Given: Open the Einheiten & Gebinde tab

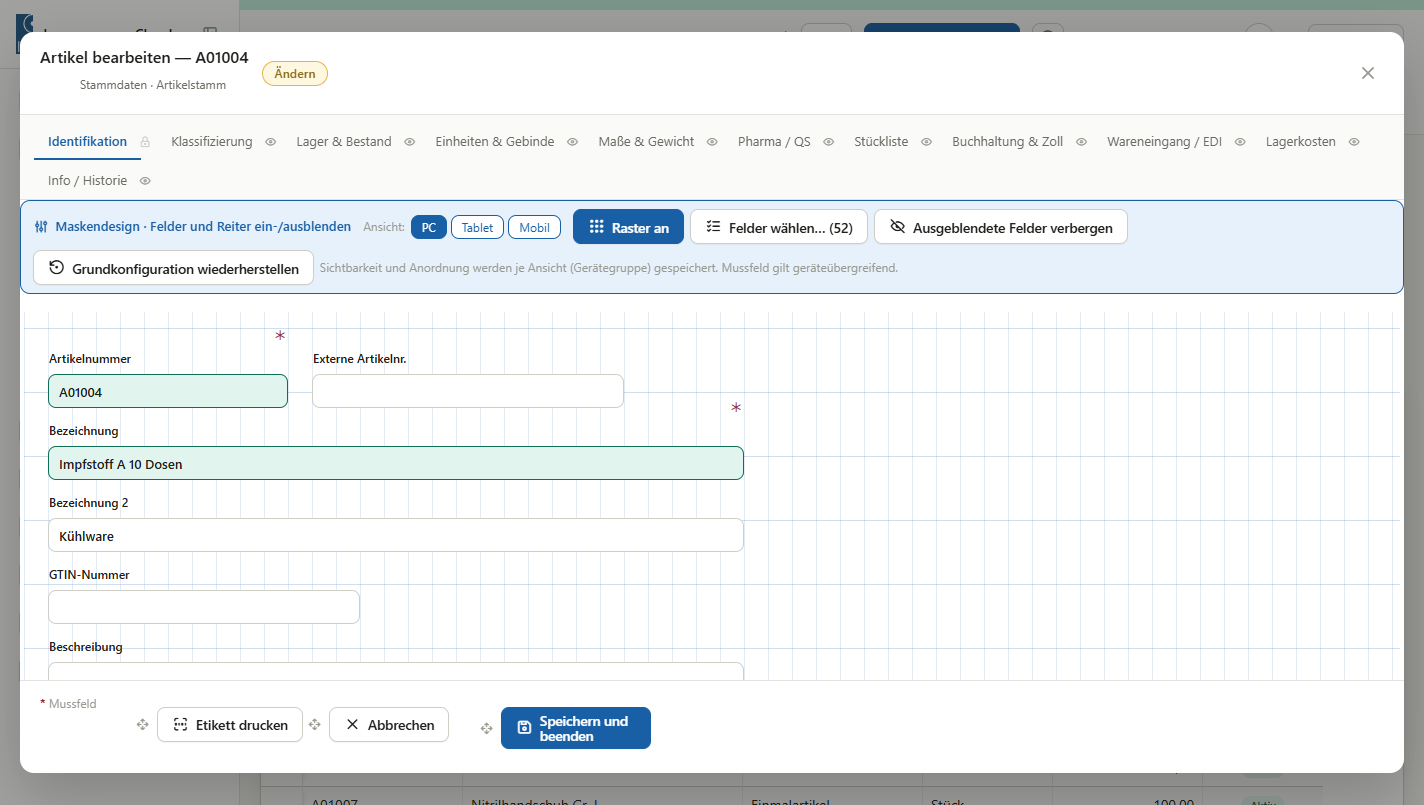Looking at the screenshot, I should tap(494, 142).
